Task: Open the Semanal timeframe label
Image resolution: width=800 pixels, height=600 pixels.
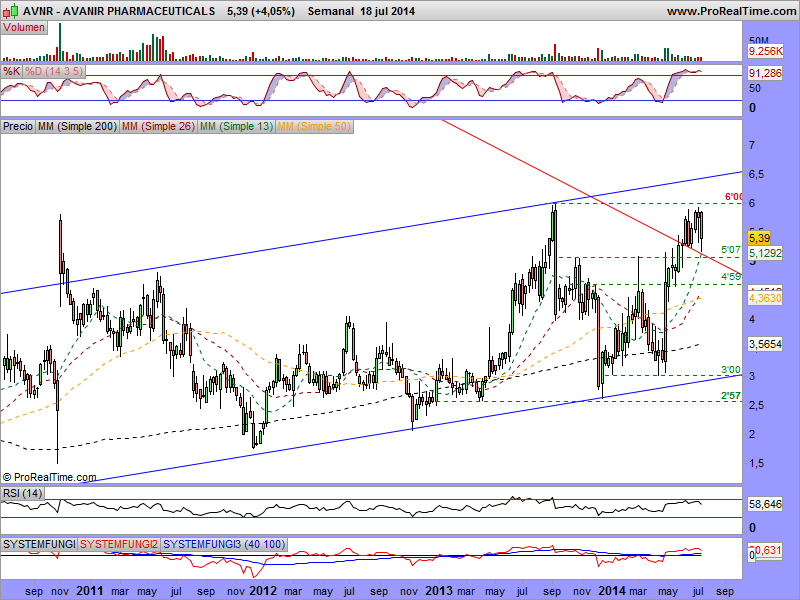Action: [x=331, y=11]
